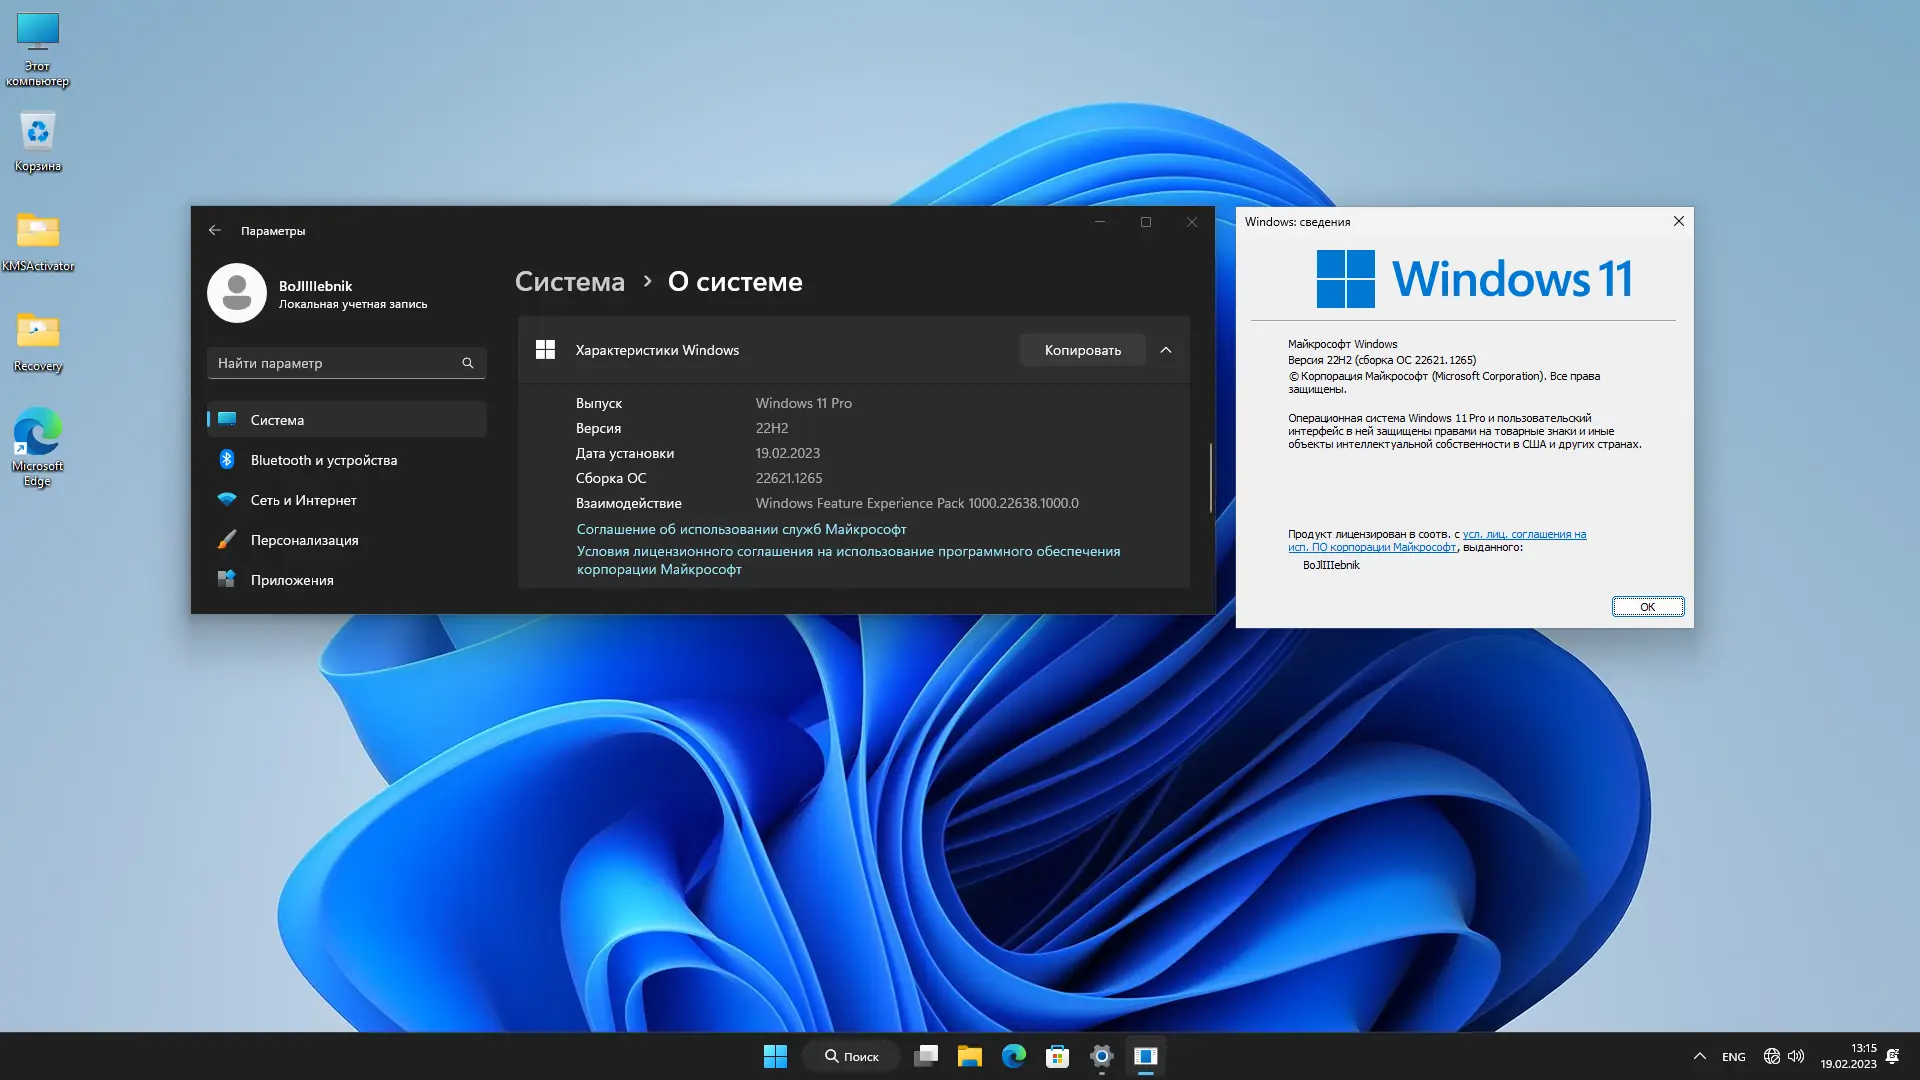
Task: Select the Bluetooth и устройства menu item
Action: pos(324,460)
